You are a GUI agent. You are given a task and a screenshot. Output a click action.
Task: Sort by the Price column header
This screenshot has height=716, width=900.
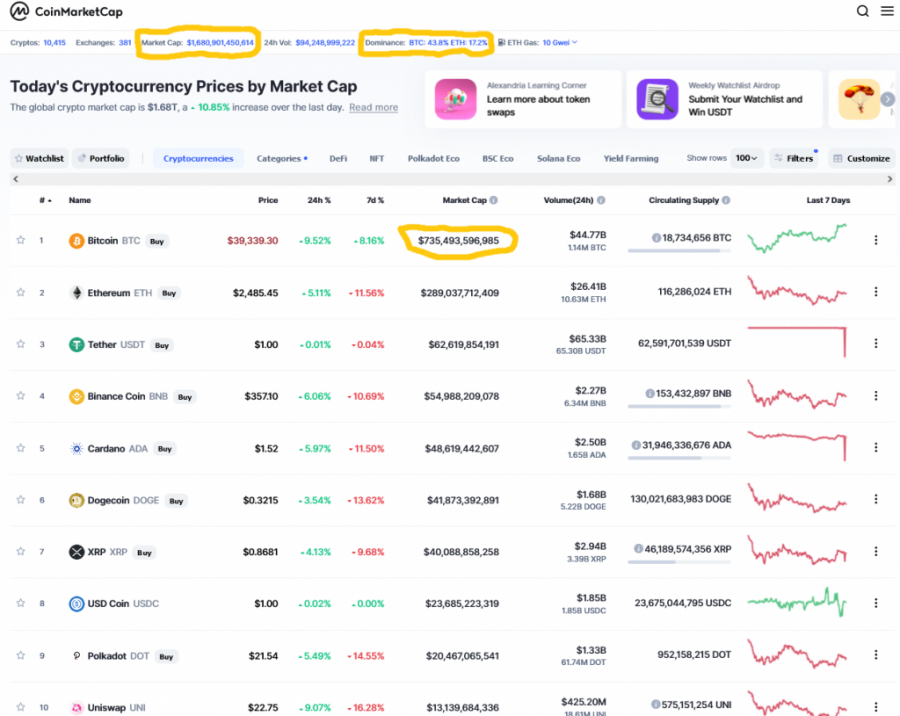click(x=268, y=200)
